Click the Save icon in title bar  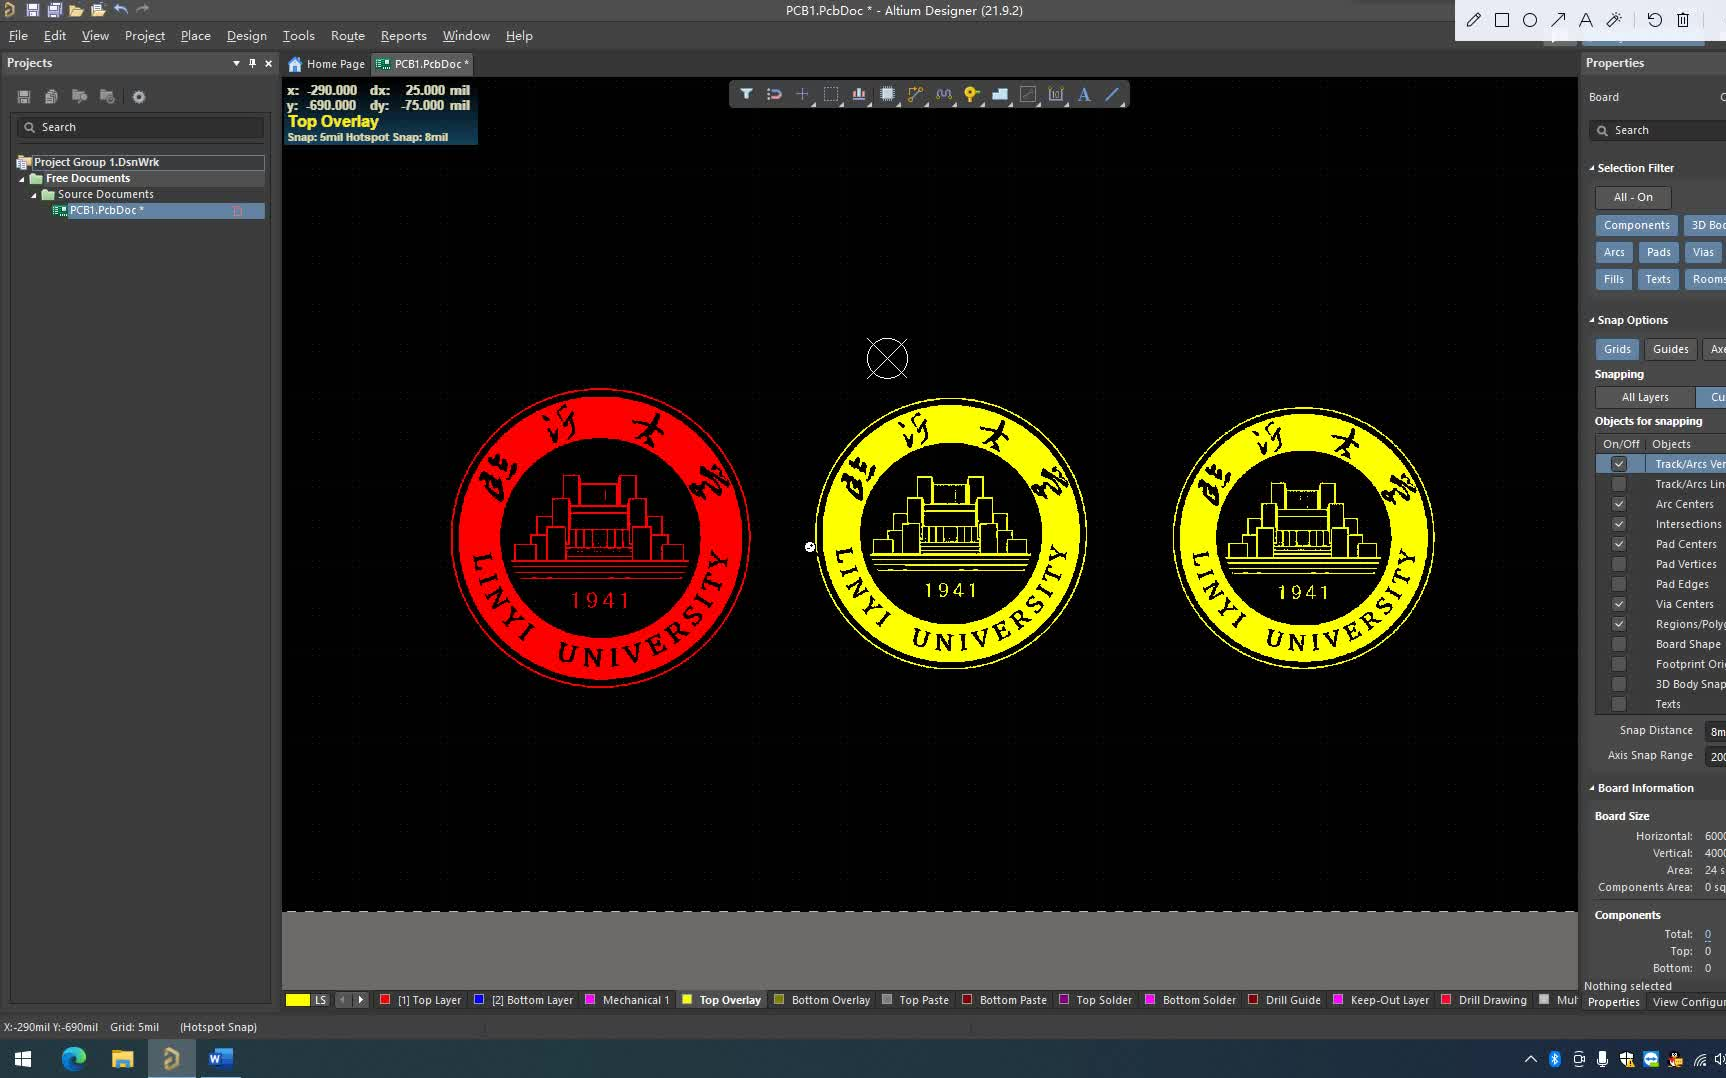click(x=32, y=10)
